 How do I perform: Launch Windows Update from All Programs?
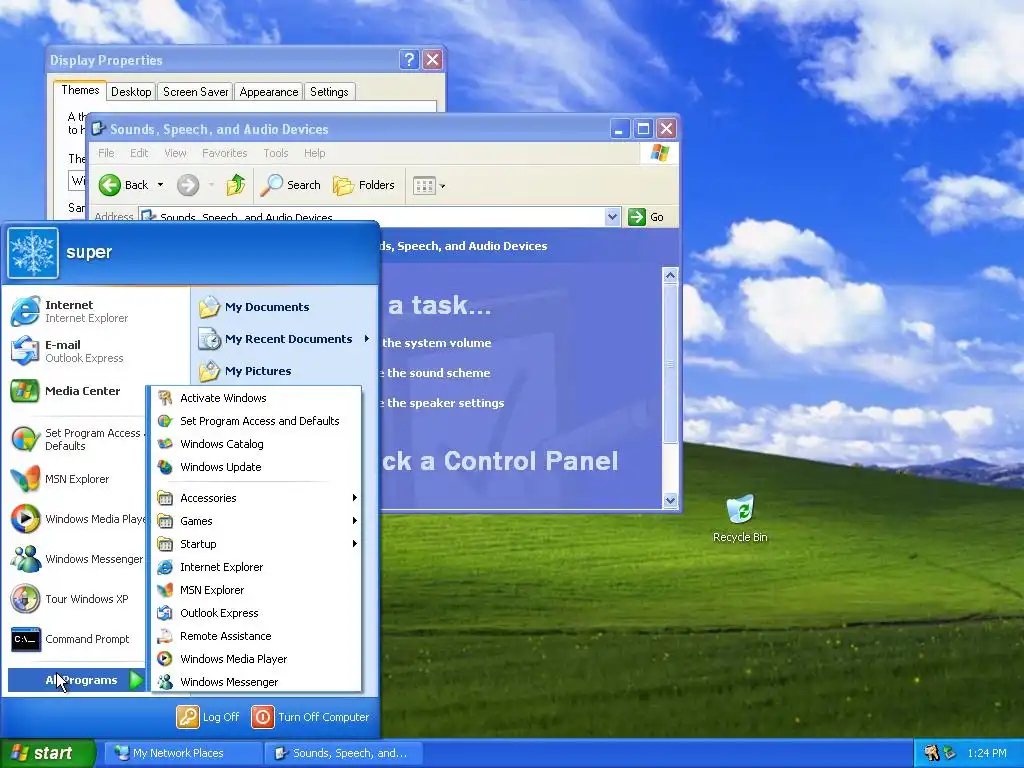coord(256,467)
